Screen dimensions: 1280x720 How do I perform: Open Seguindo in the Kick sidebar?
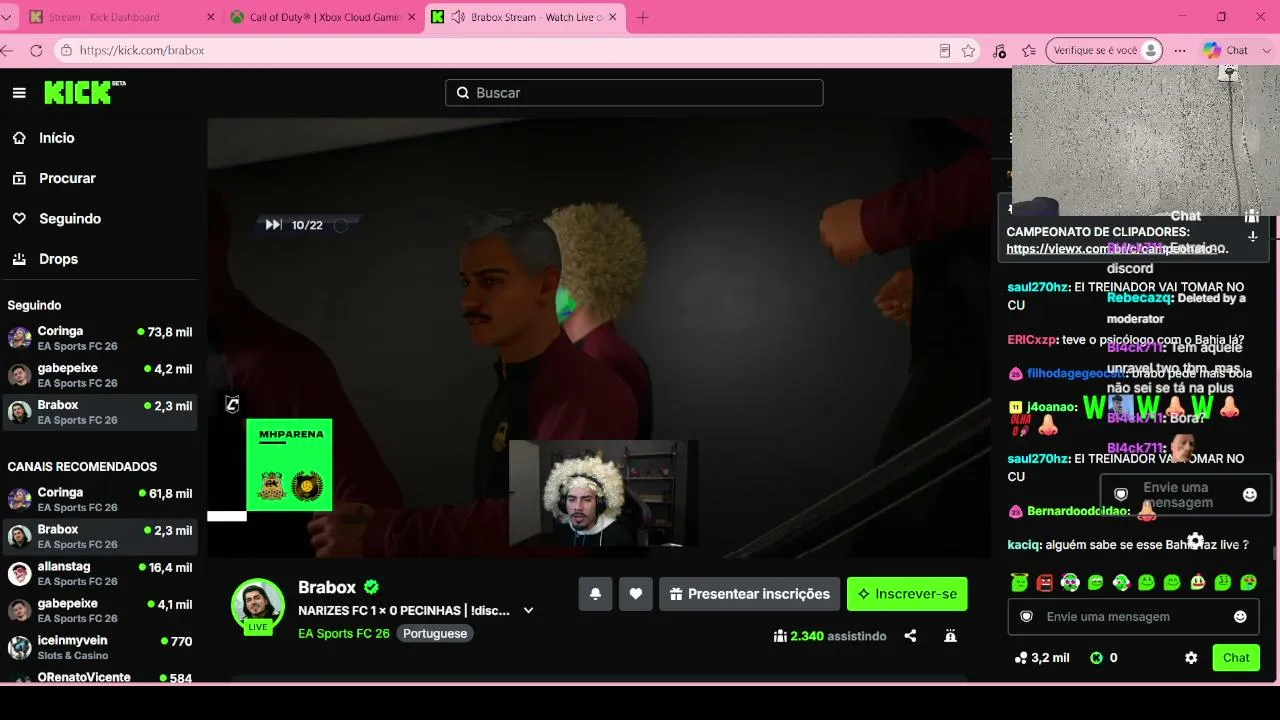coord(70,218)
